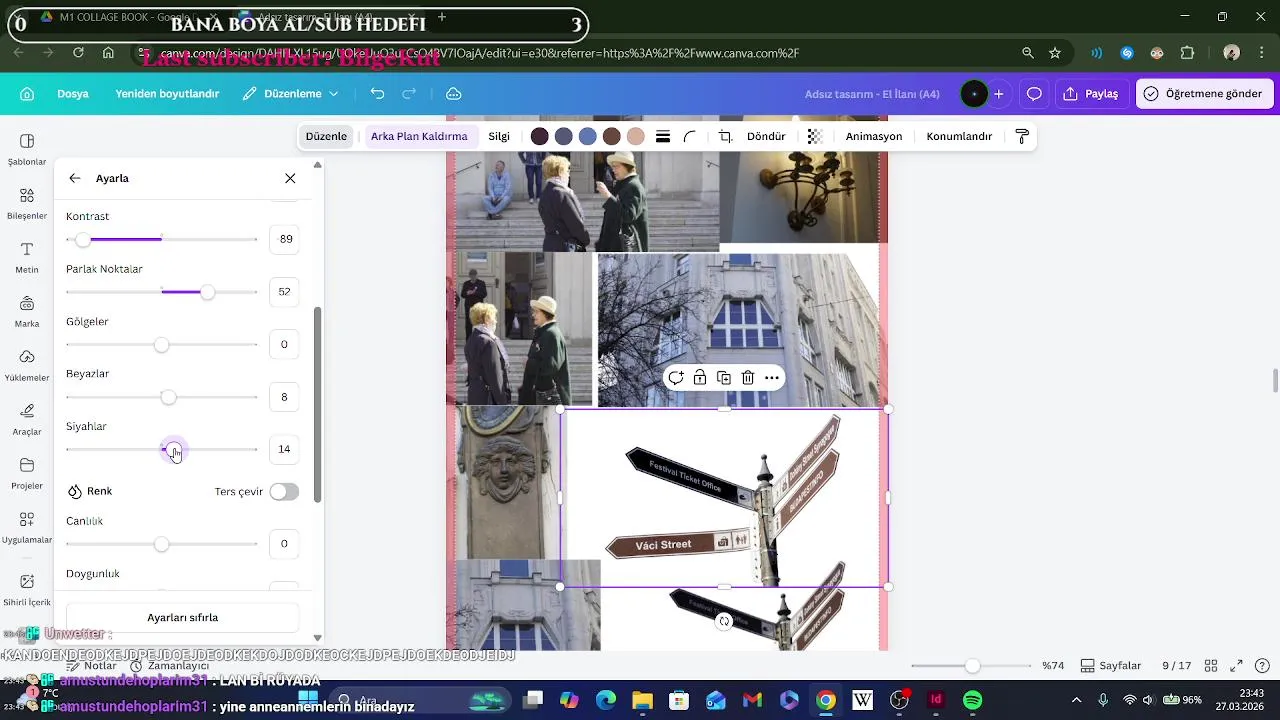Select the Silgi eraser option
Viewport: 1280px width, 720px height.
pyautogui.click(x=499, y=137)
